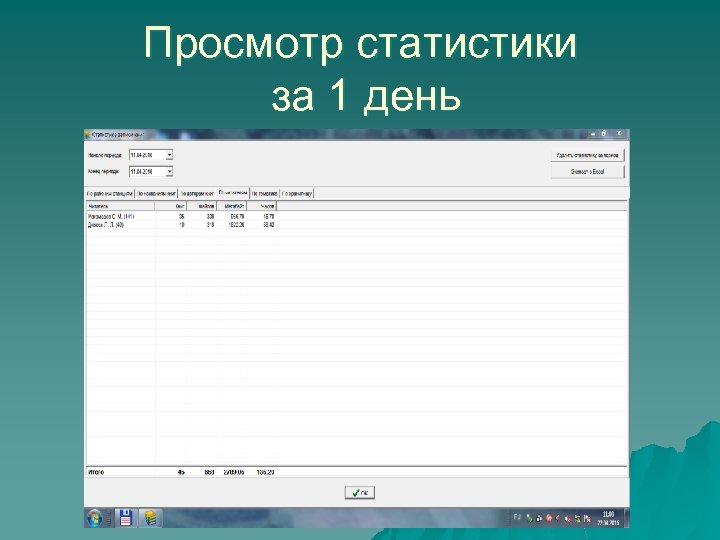Click the language indicator in the system tray
This screenshot has width=720, height=540.
pyautogui.click(x=517, y=518)
